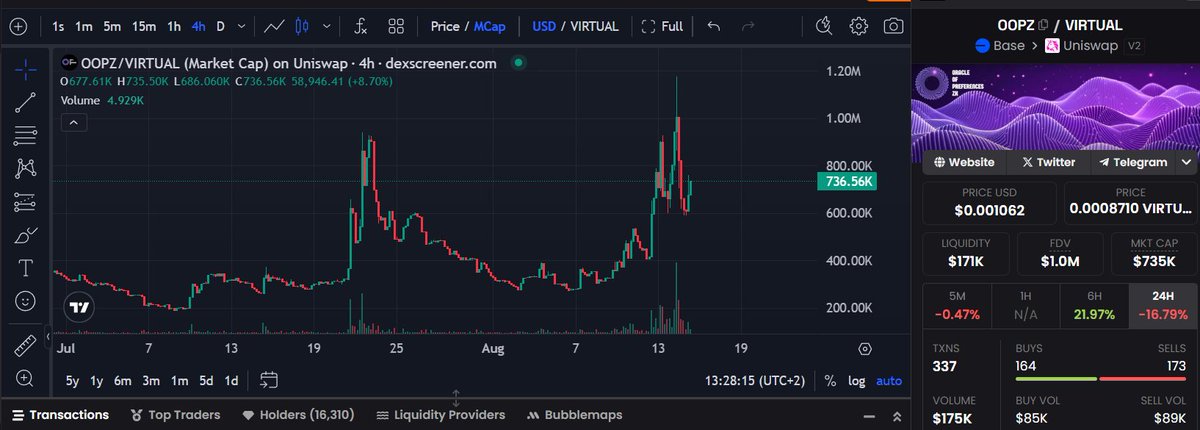
Task: Expand more social links chevron beside Telegram
Action: (1187, 162)
